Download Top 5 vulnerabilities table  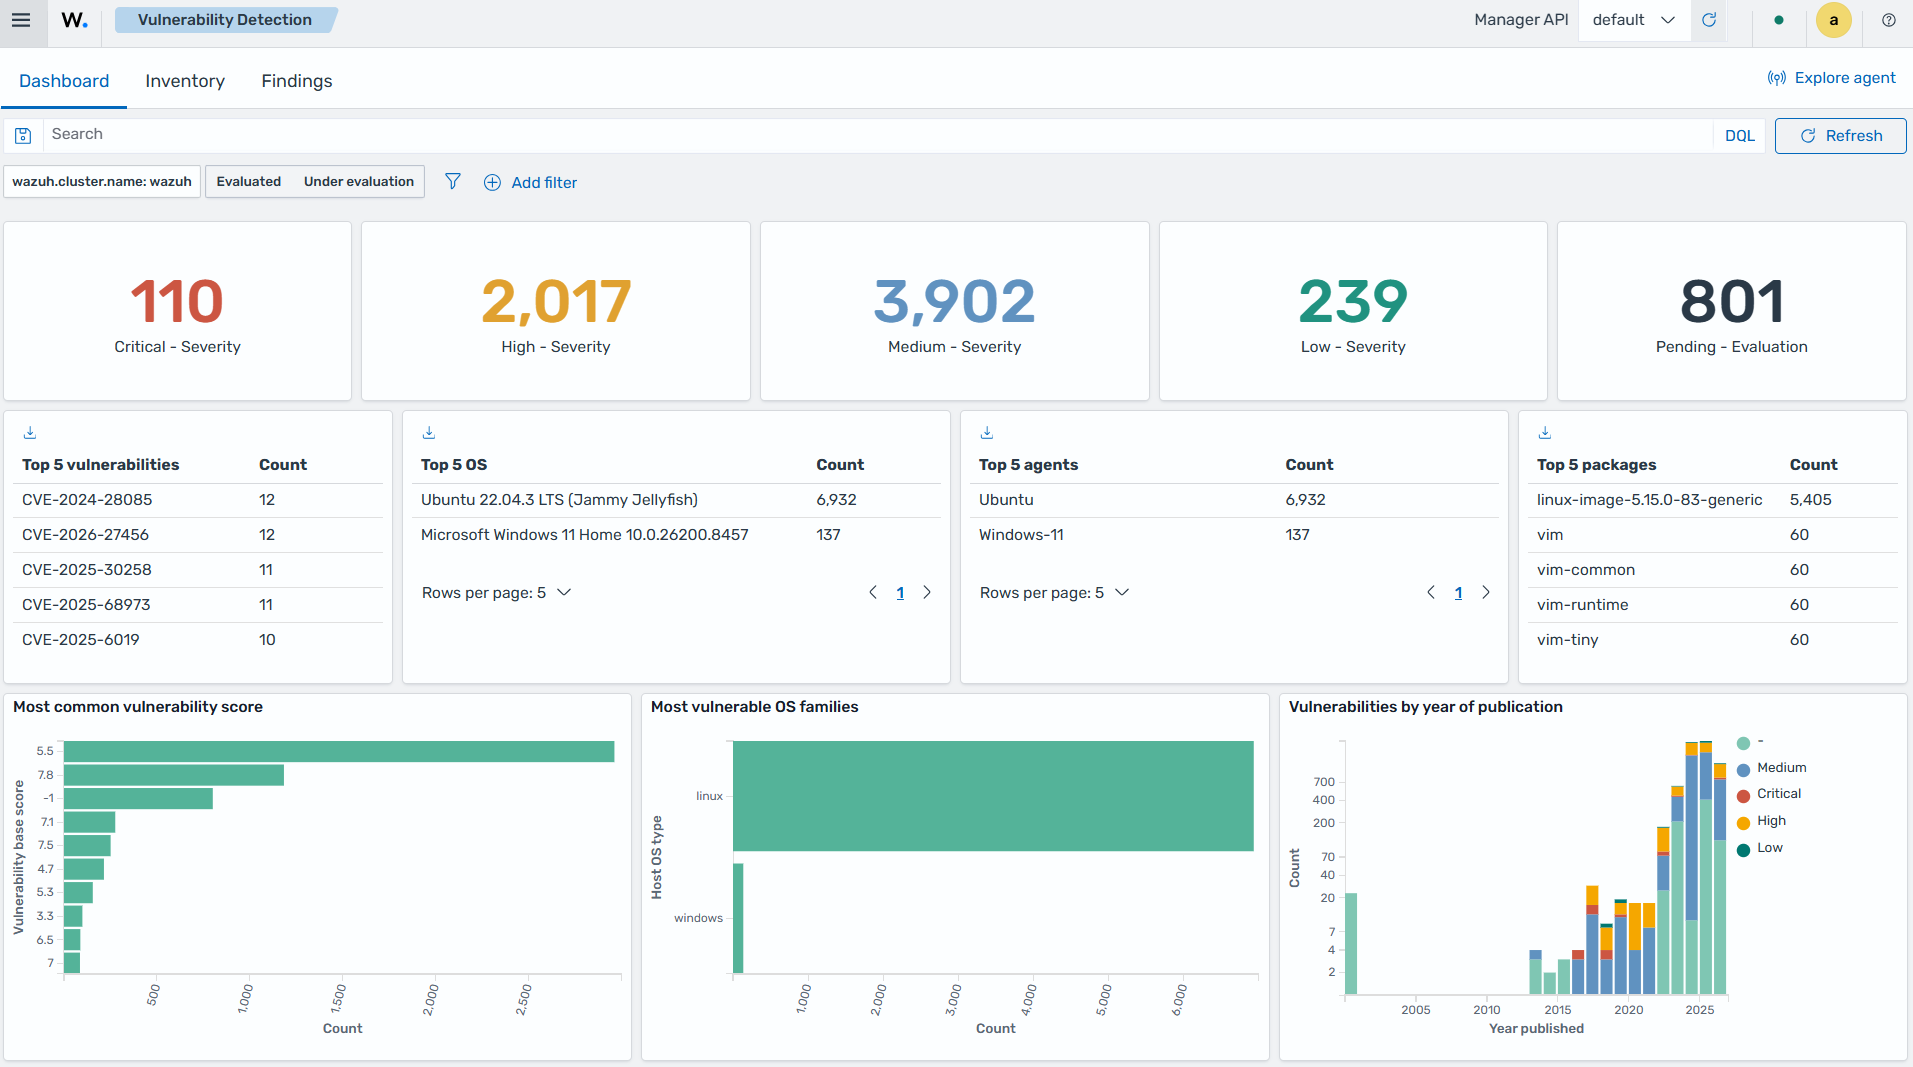[x=30, y=432]
